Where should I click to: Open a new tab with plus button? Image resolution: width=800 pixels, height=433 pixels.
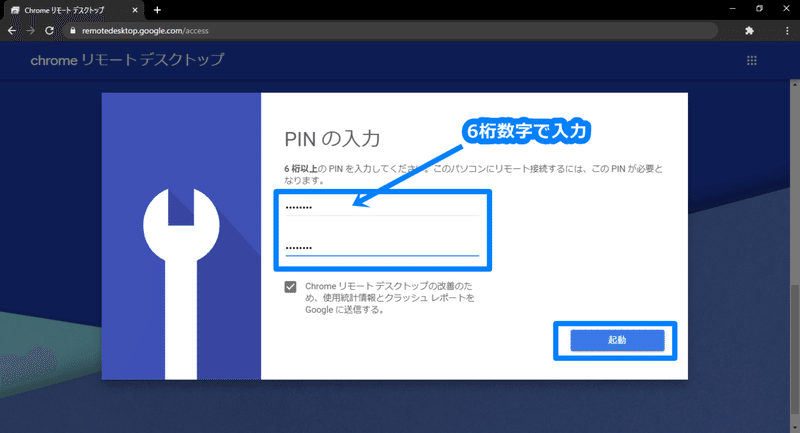pyautogui.click(x=157, y=10)
